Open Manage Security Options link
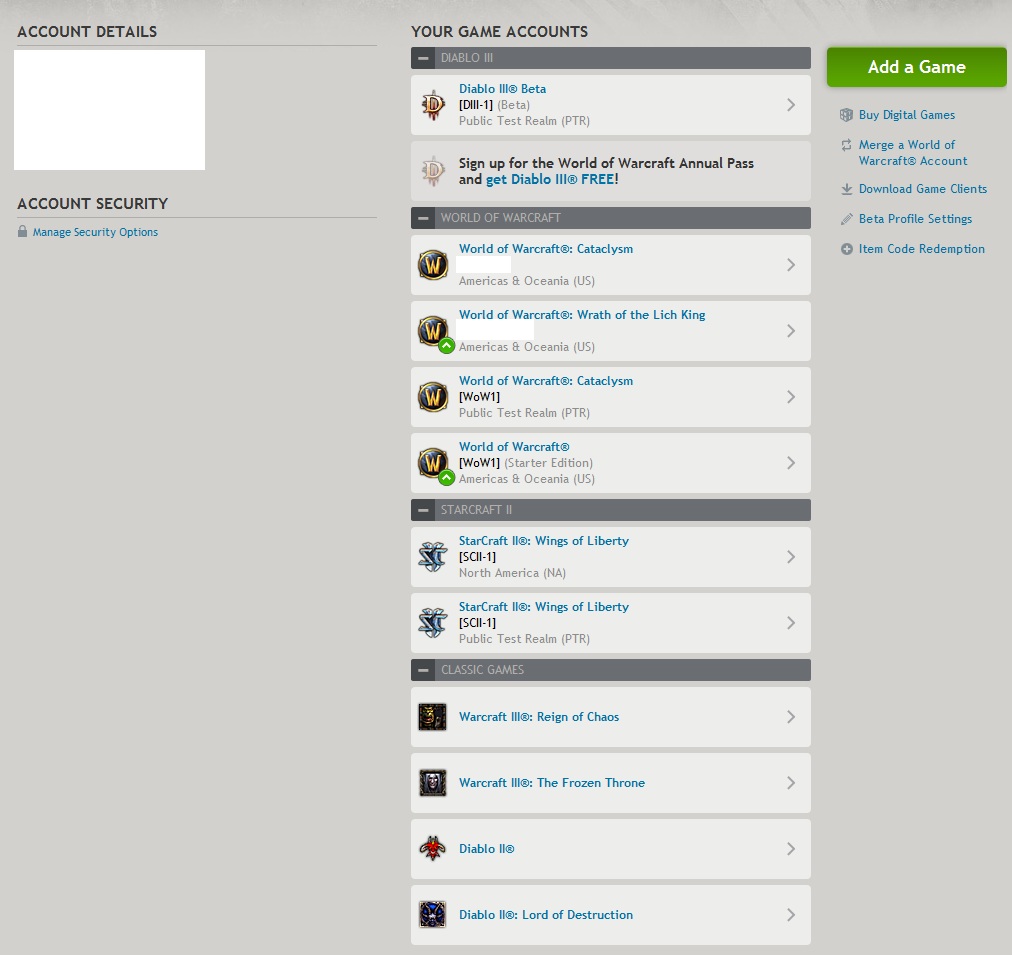 (x=96, y=232)
